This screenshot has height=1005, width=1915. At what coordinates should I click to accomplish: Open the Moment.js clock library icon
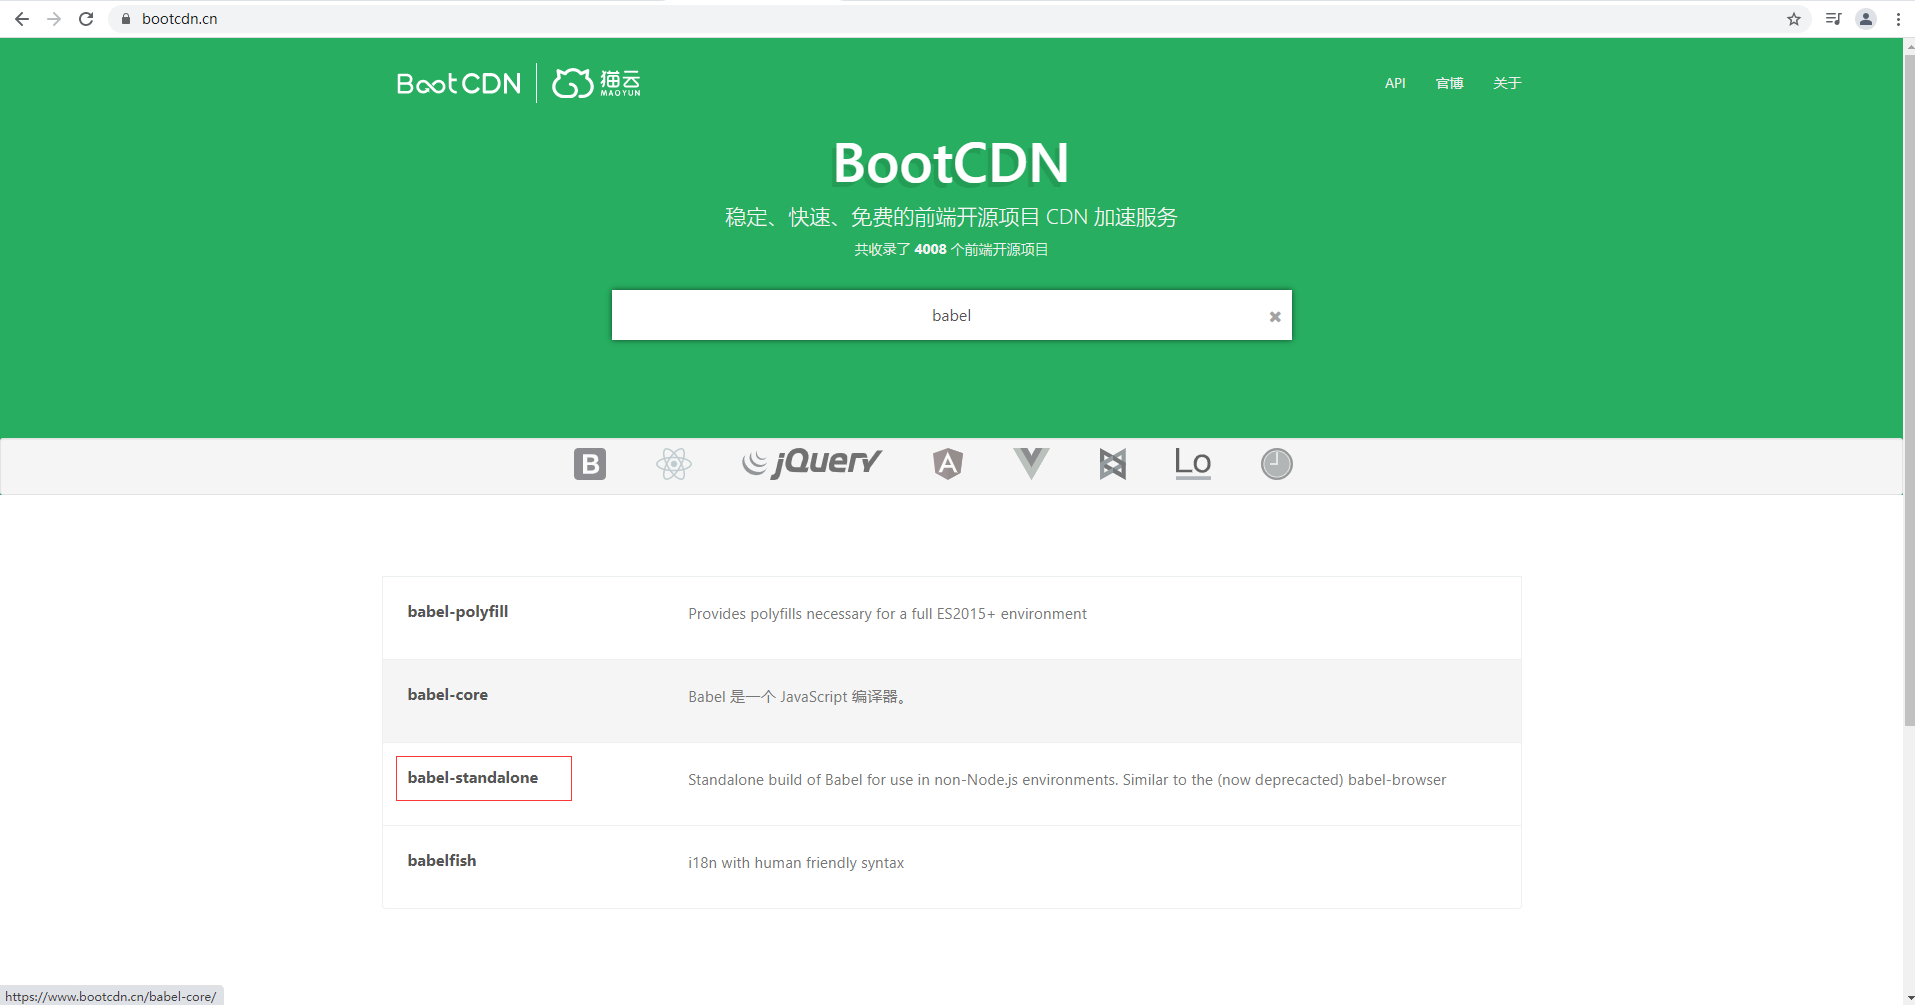(x=1277, y=464)
